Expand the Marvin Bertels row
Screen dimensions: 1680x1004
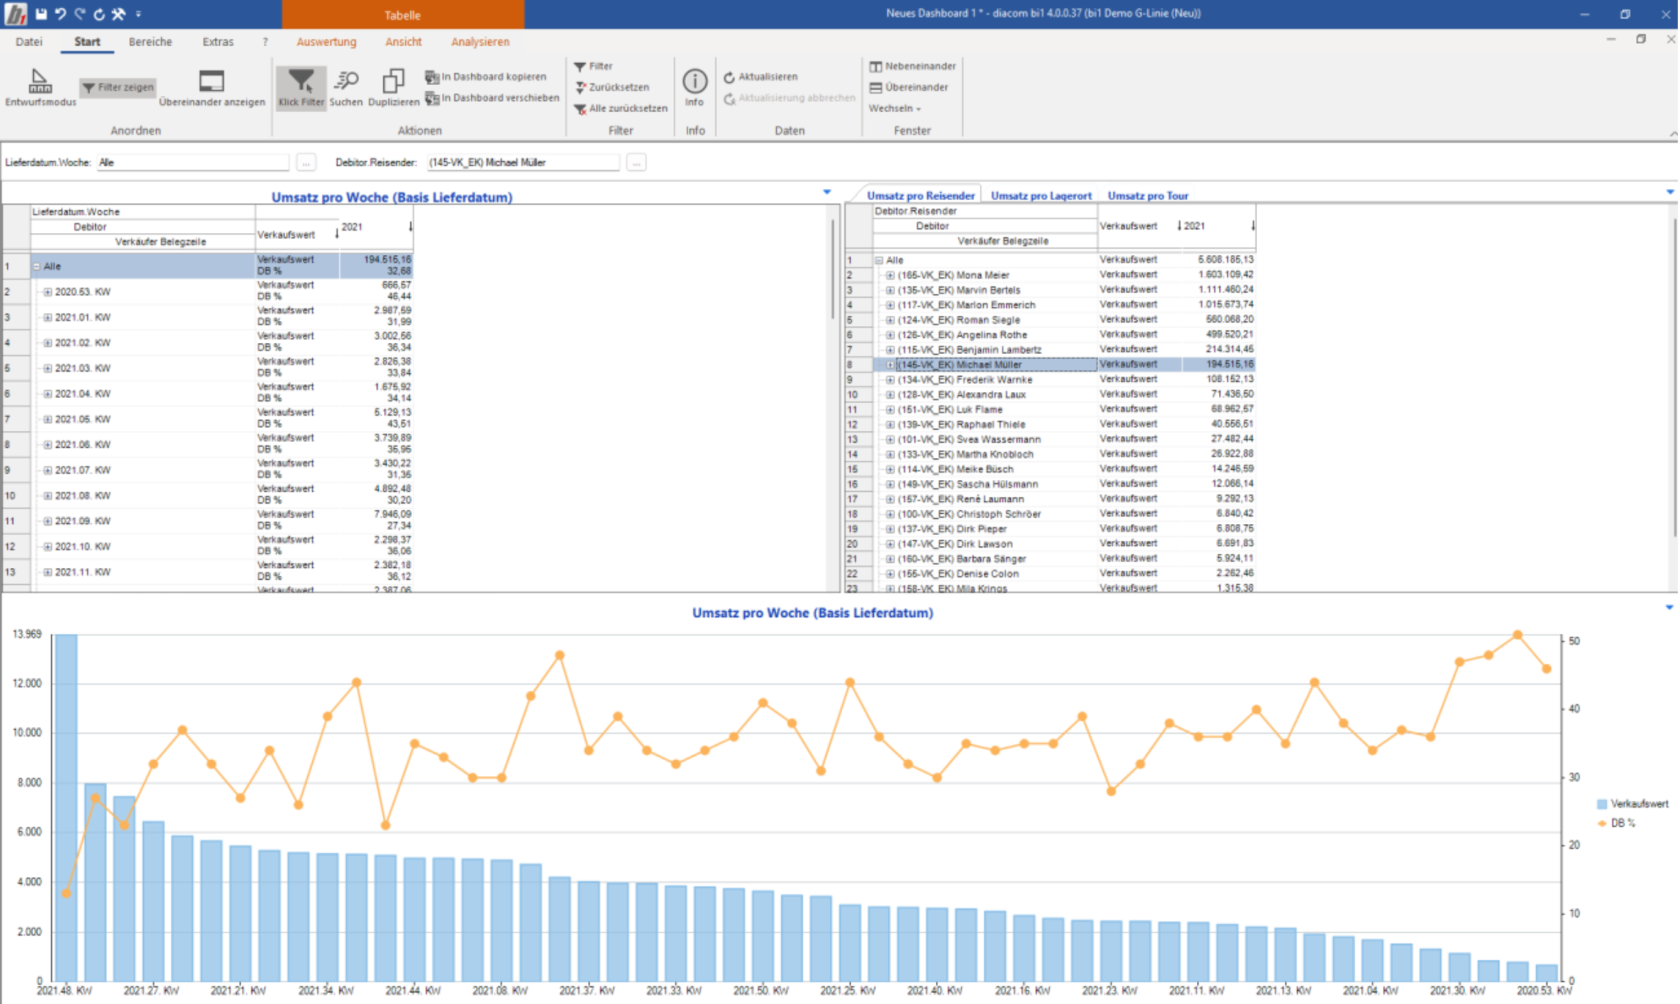890,290
